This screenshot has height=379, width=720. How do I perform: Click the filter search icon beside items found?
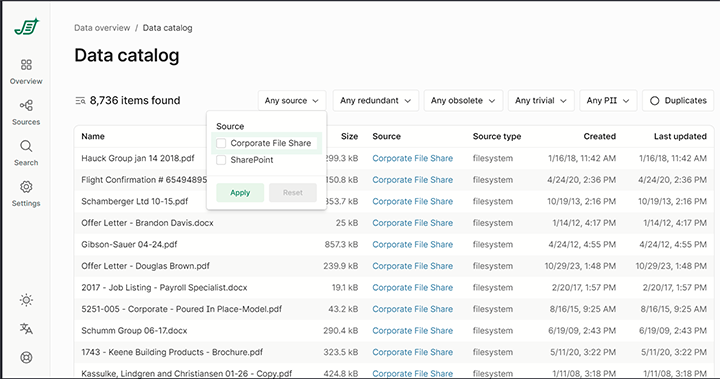(80, 101)
